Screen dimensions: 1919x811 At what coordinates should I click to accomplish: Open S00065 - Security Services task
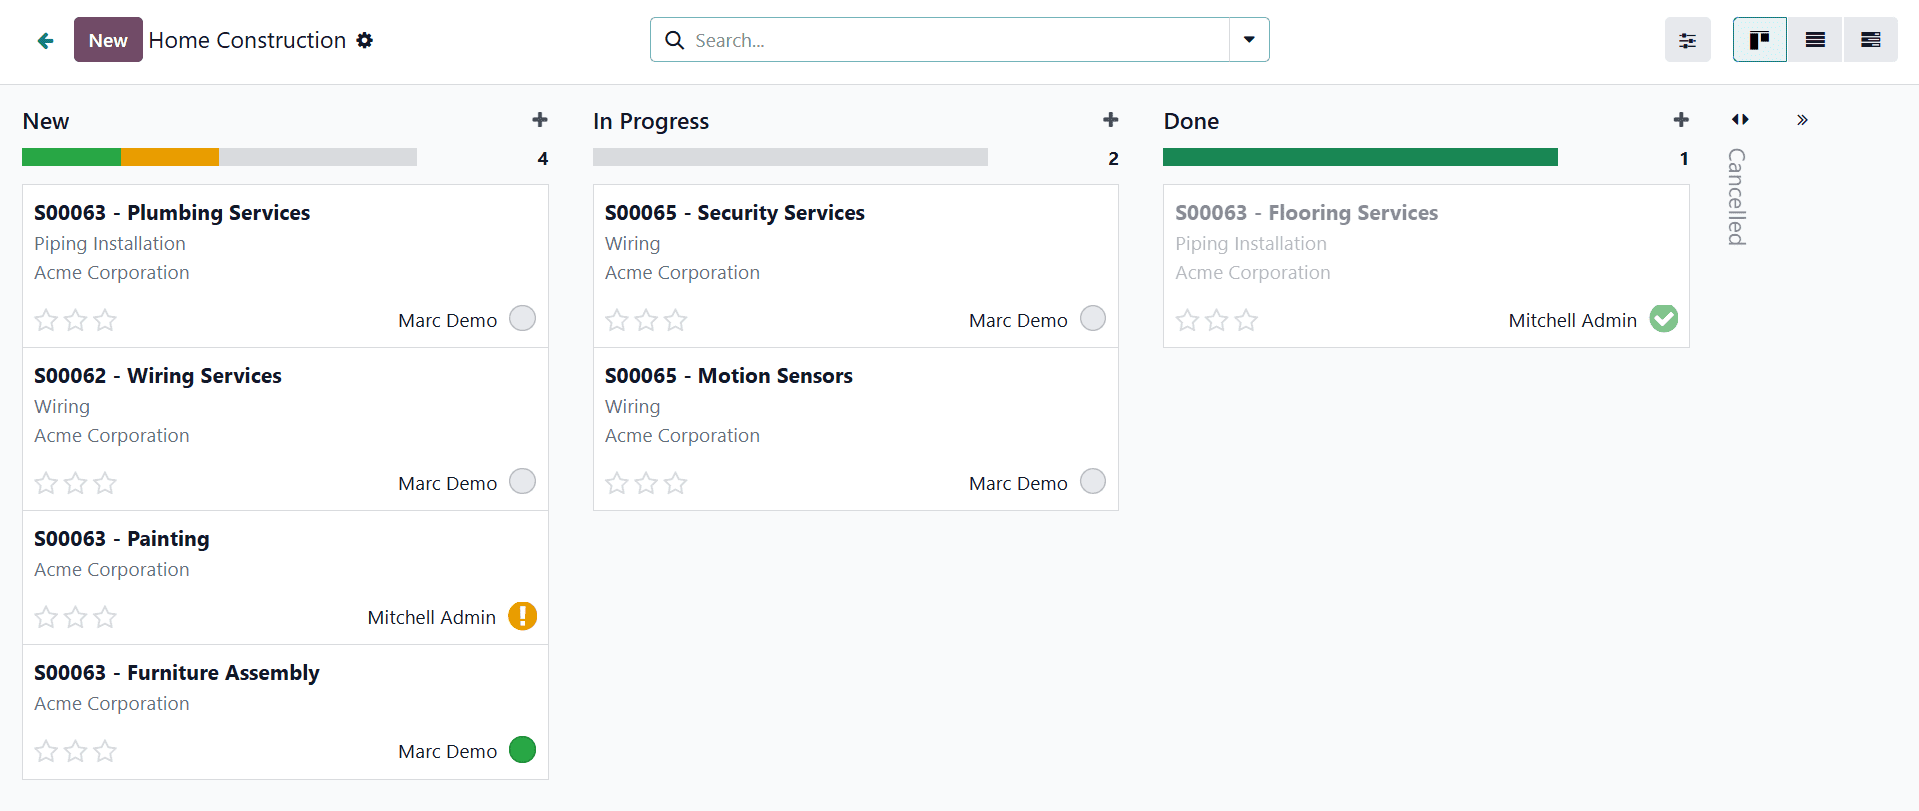click(x=735, y=213)
